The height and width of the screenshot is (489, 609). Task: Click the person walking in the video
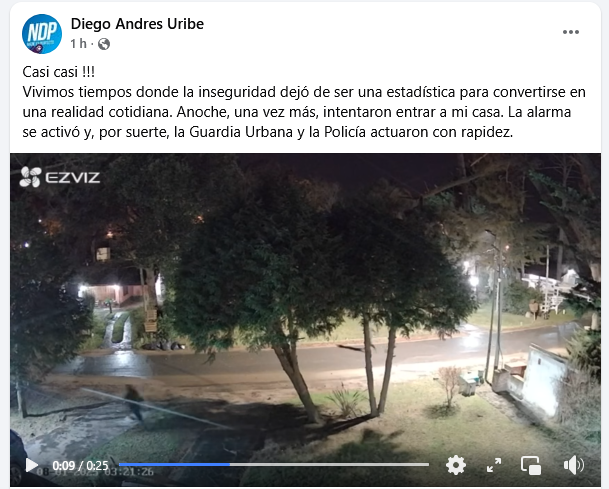click(x=134, y=402)
